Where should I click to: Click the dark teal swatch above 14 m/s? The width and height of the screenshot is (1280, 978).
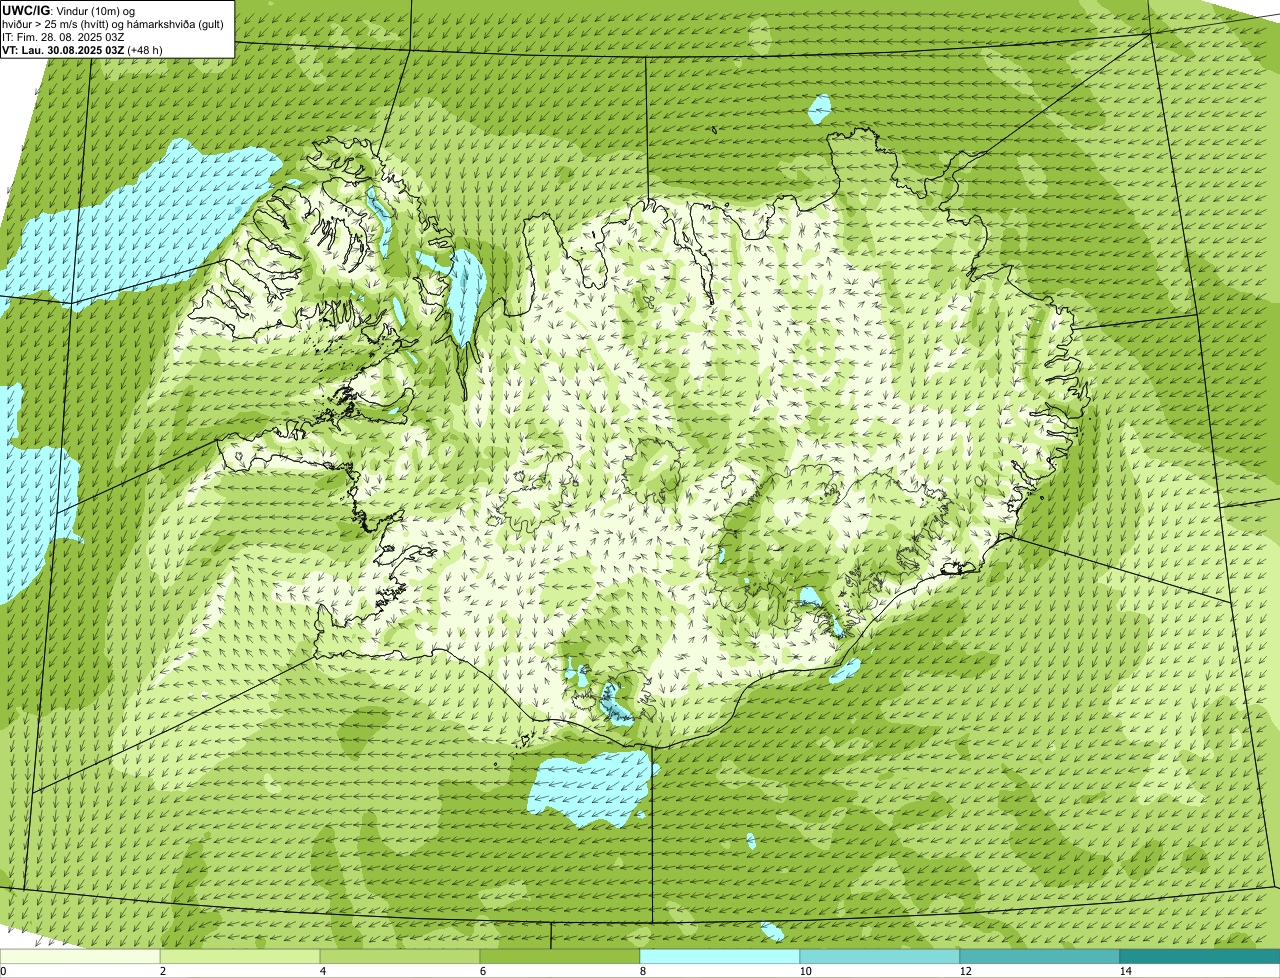coord(1200,956)
